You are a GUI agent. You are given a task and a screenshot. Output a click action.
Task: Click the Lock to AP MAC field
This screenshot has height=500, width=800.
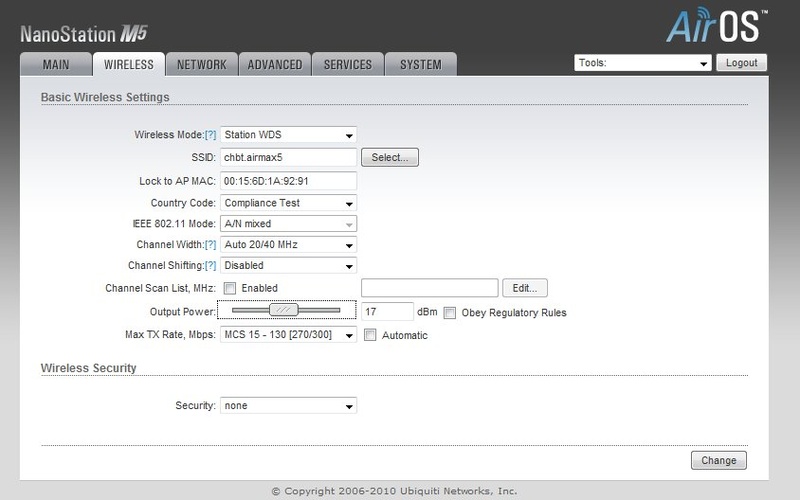click(288, 181)
